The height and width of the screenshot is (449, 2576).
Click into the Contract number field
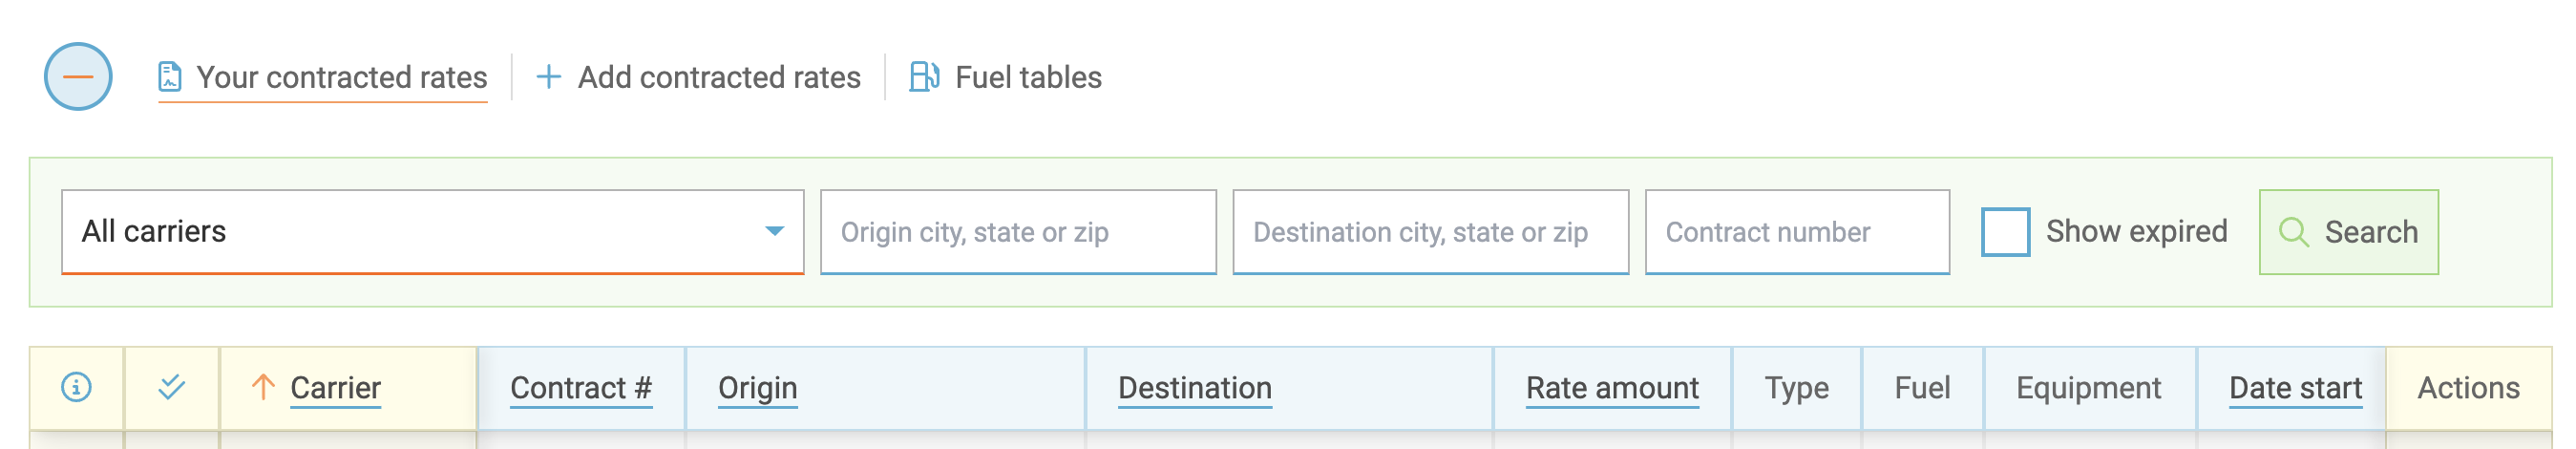click(1796, 232)
